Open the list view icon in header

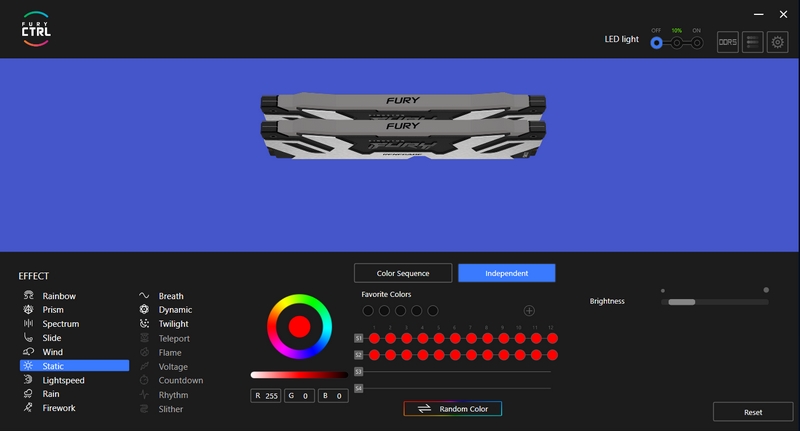click(x=753, y=42)
